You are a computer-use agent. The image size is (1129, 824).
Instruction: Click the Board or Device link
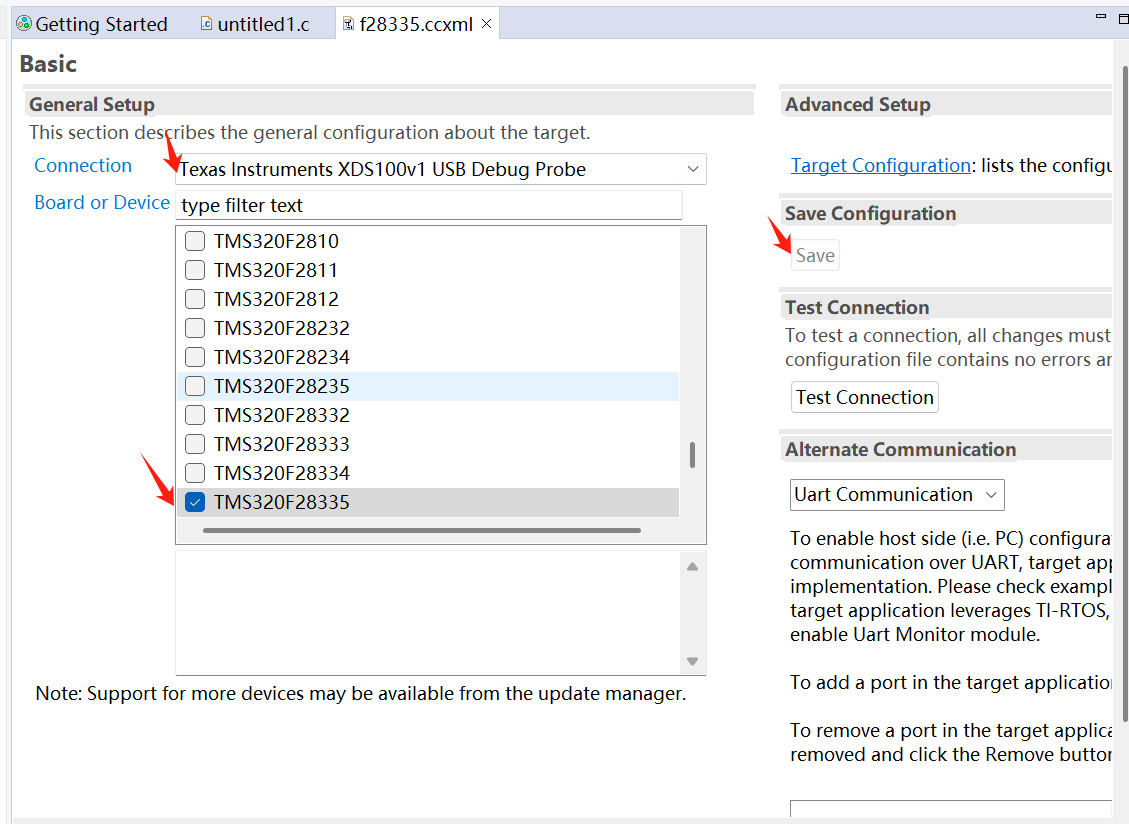[102, 202]
